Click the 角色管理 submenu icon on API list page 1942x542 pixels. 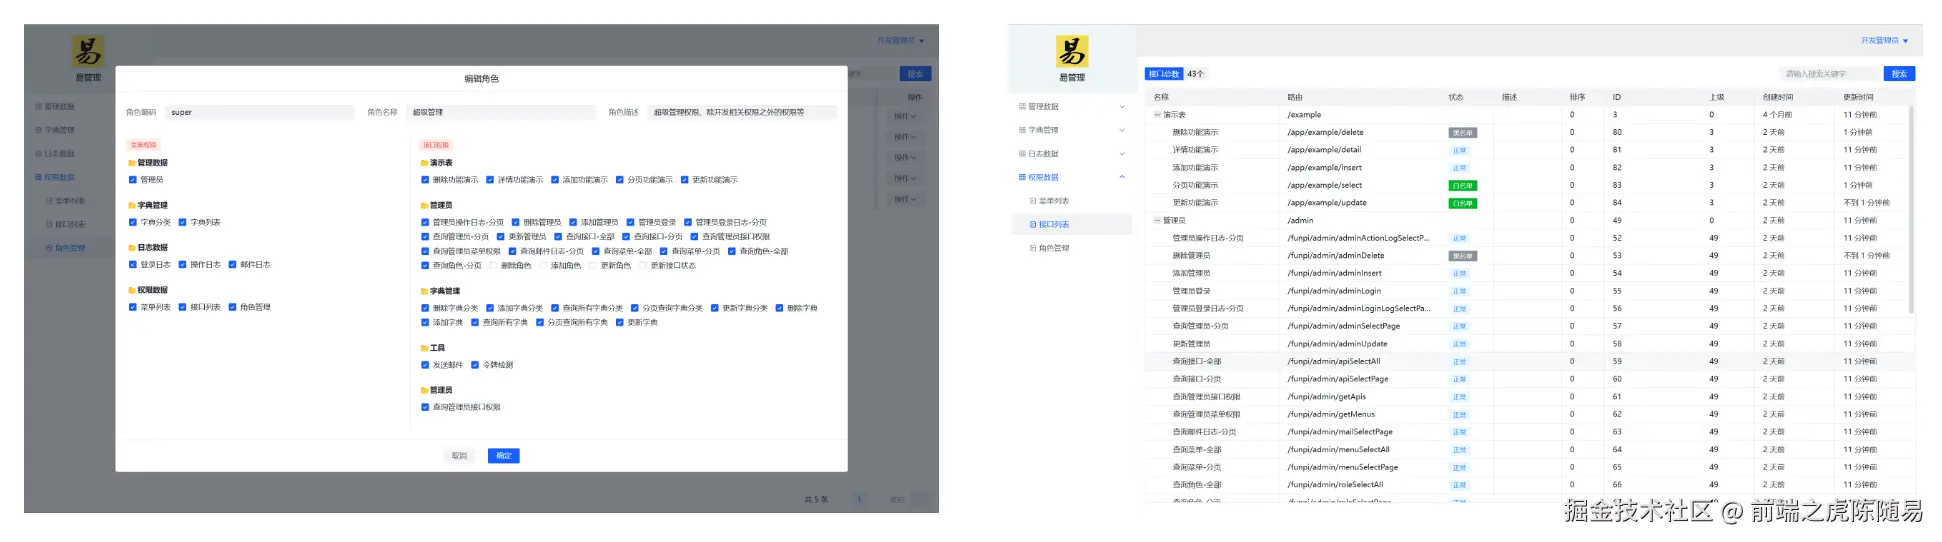[1033, 248]
